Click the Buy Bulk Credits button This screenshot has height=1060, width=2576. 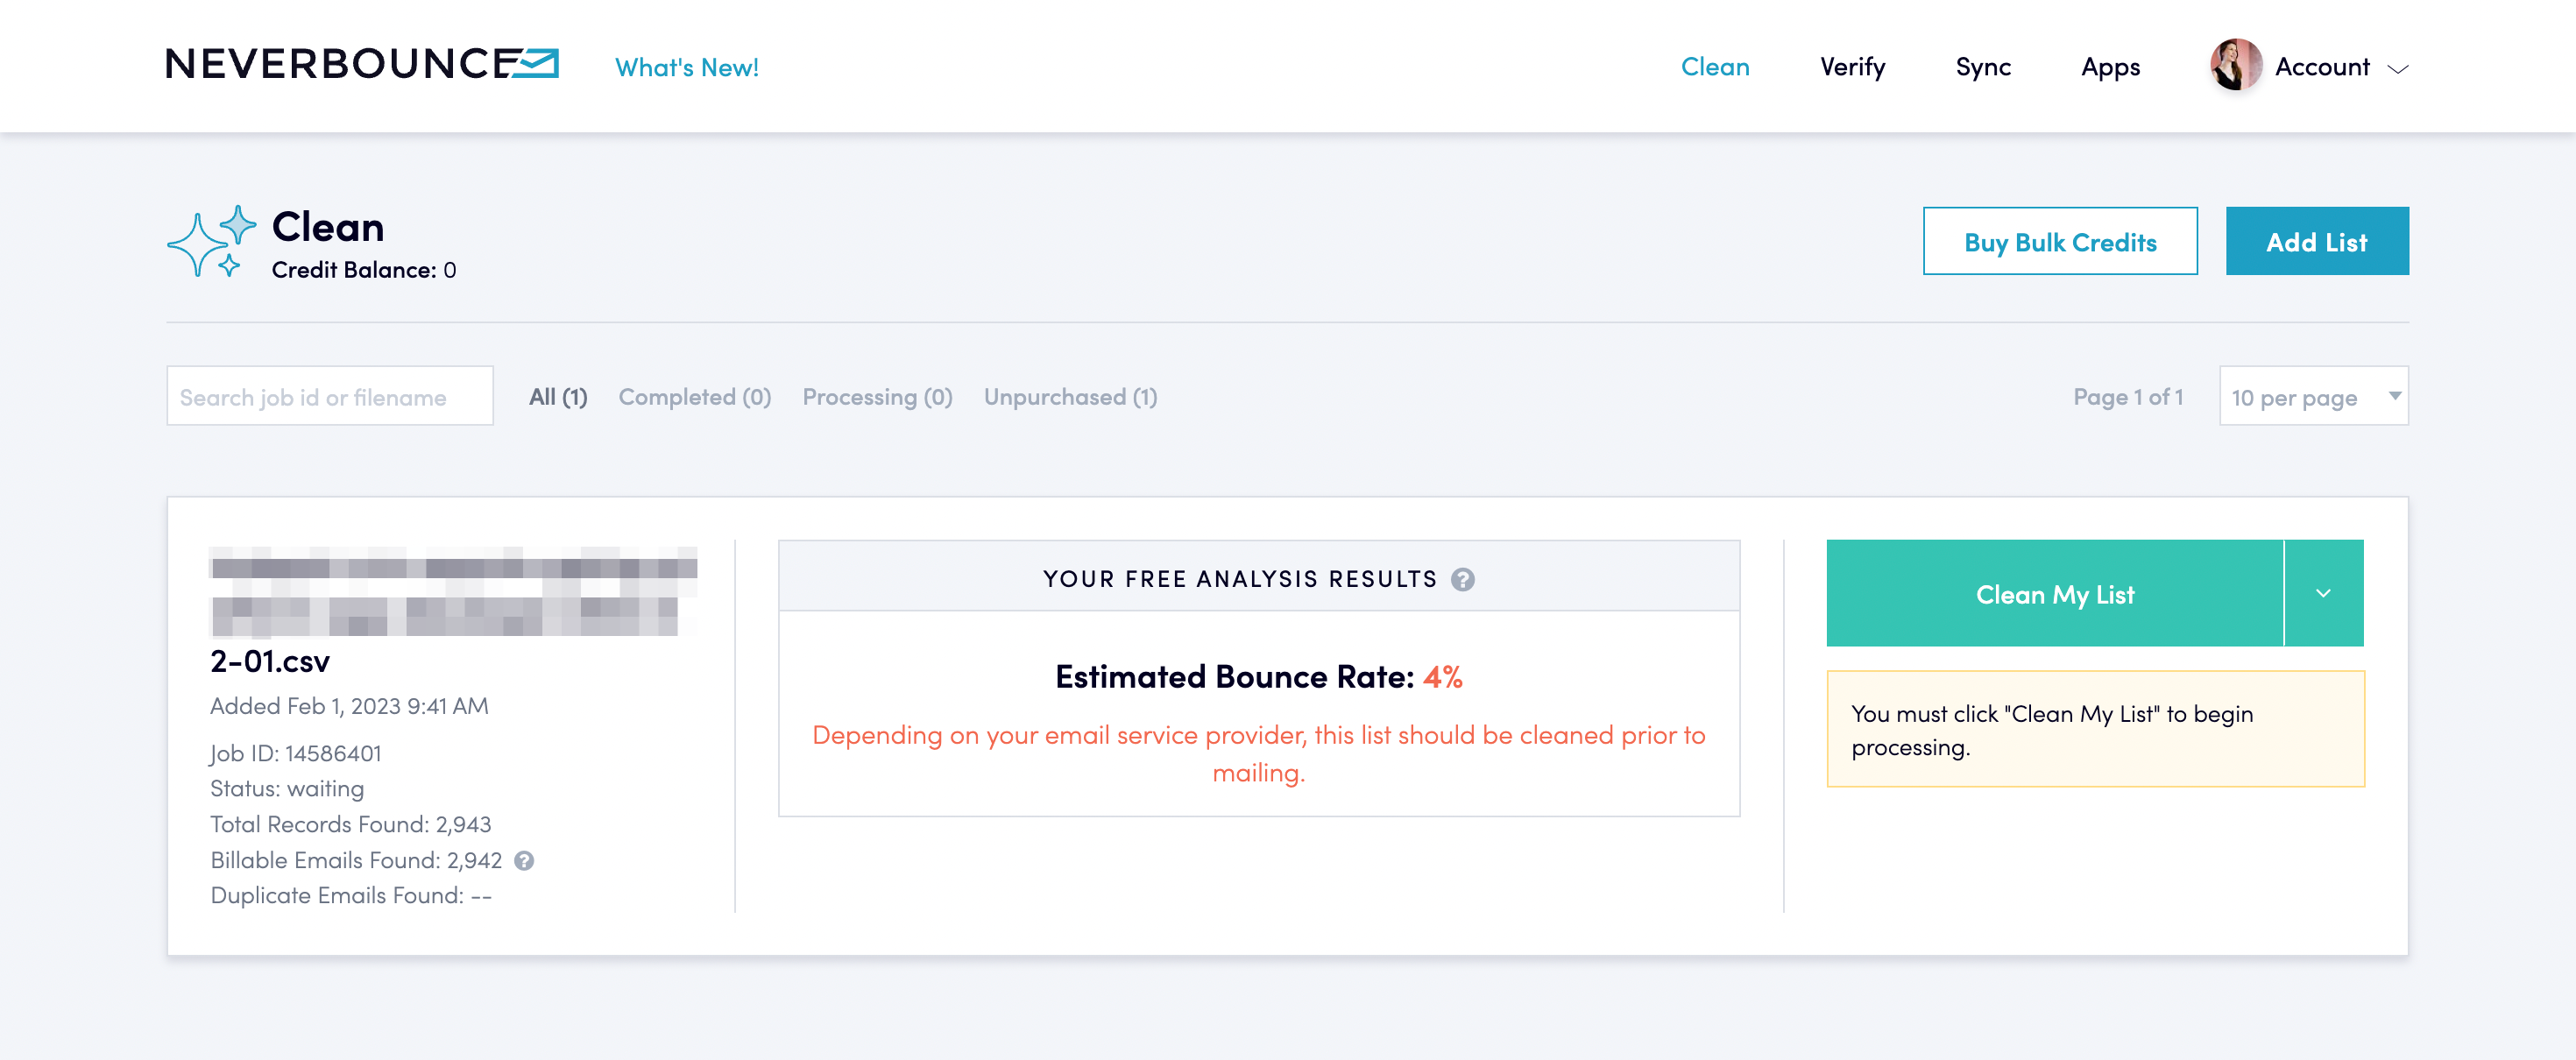2060,242
